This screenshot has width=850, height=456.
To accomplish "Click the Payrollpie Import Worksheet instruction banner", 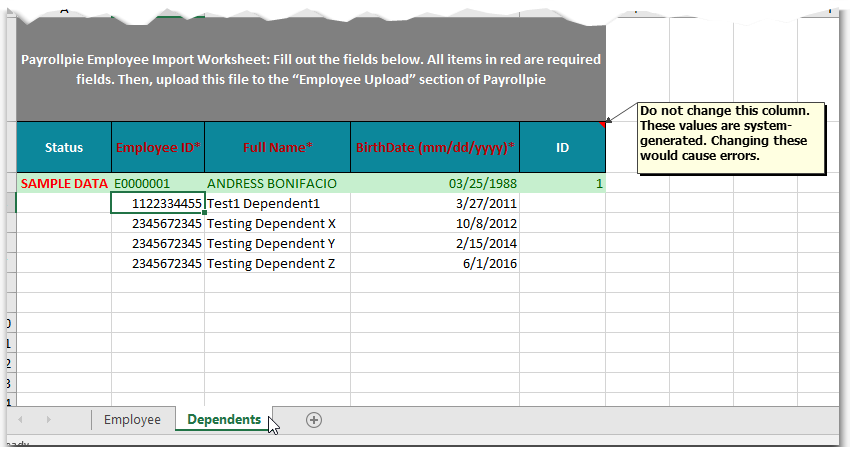I will (x=311, y=69).
